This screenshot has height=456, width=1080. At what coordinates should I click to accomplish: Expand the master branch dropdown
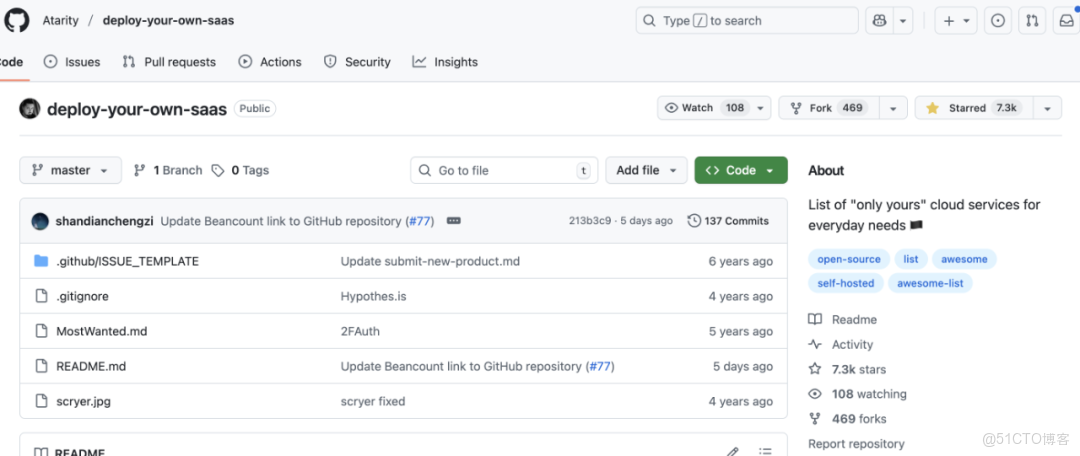(70, 170)
